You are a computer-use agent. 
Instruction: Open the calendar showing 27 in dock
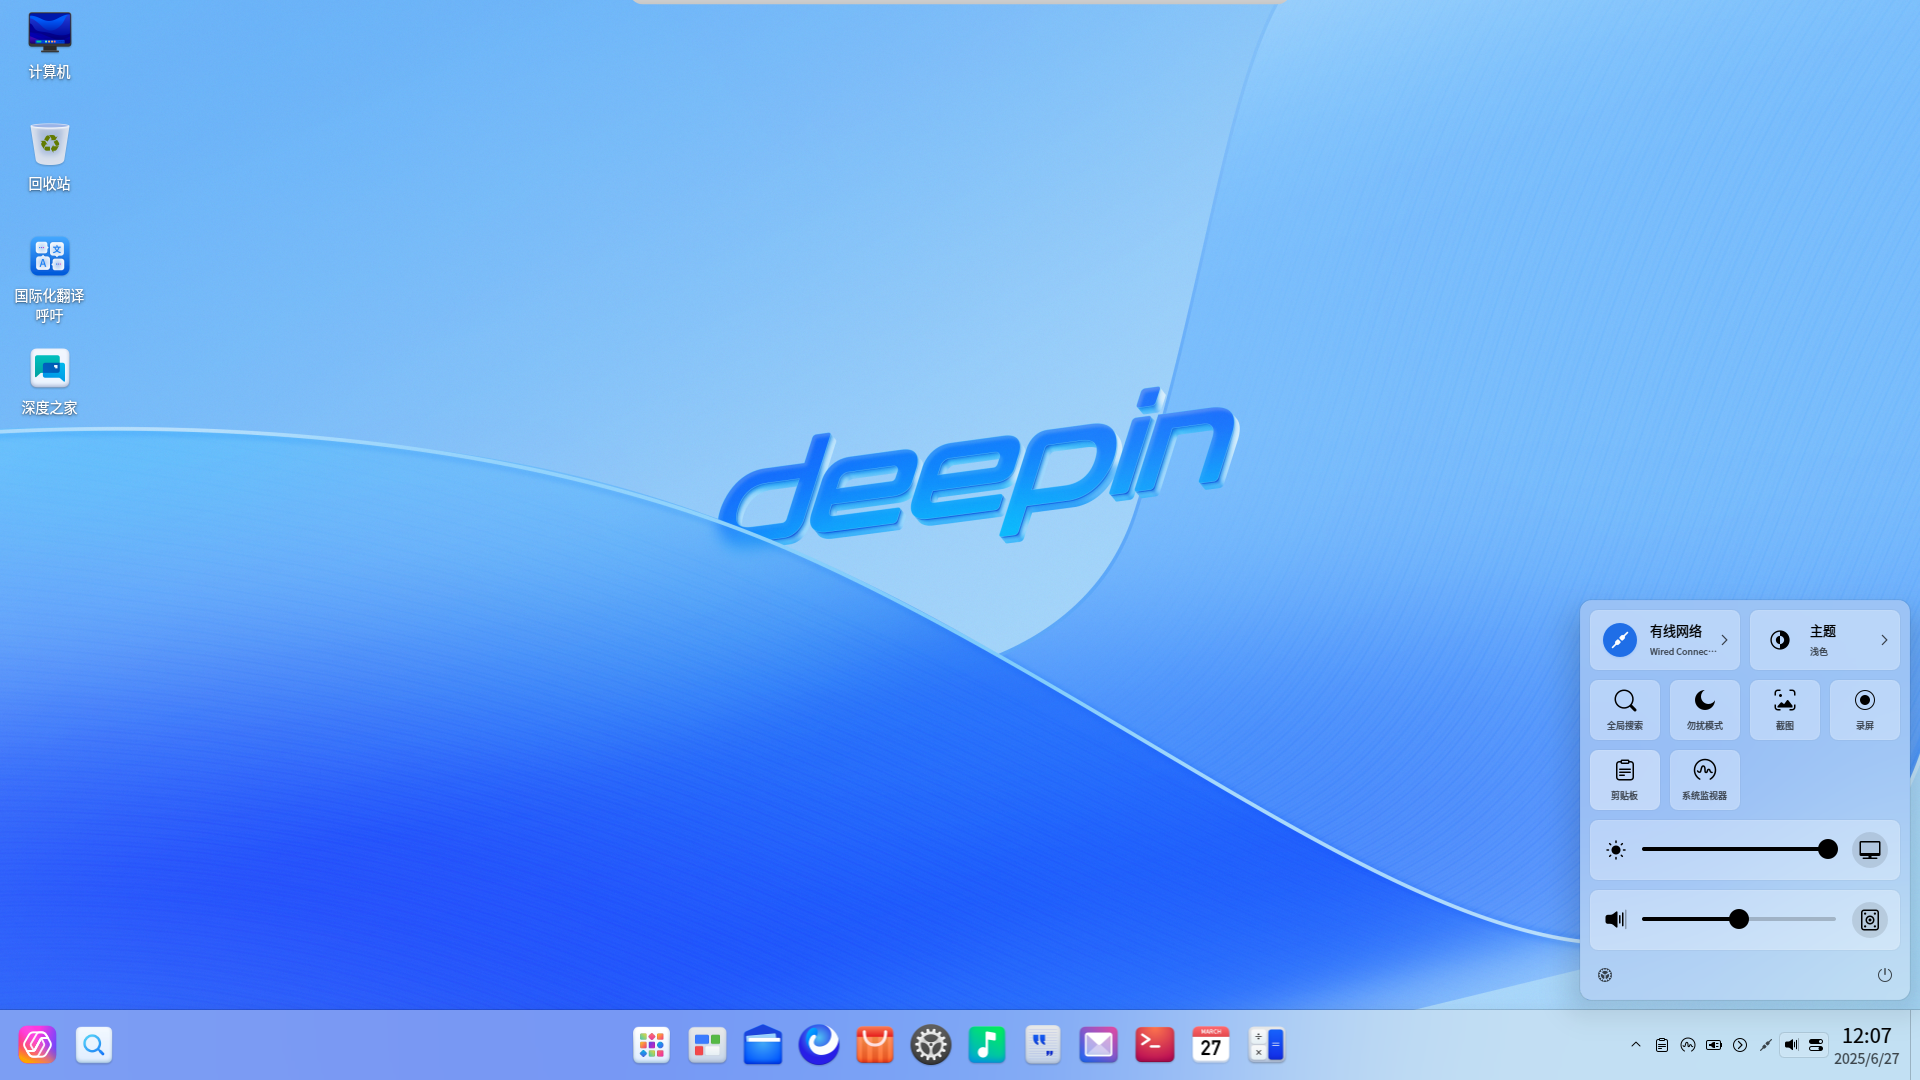click(x=1211, y=1045)
